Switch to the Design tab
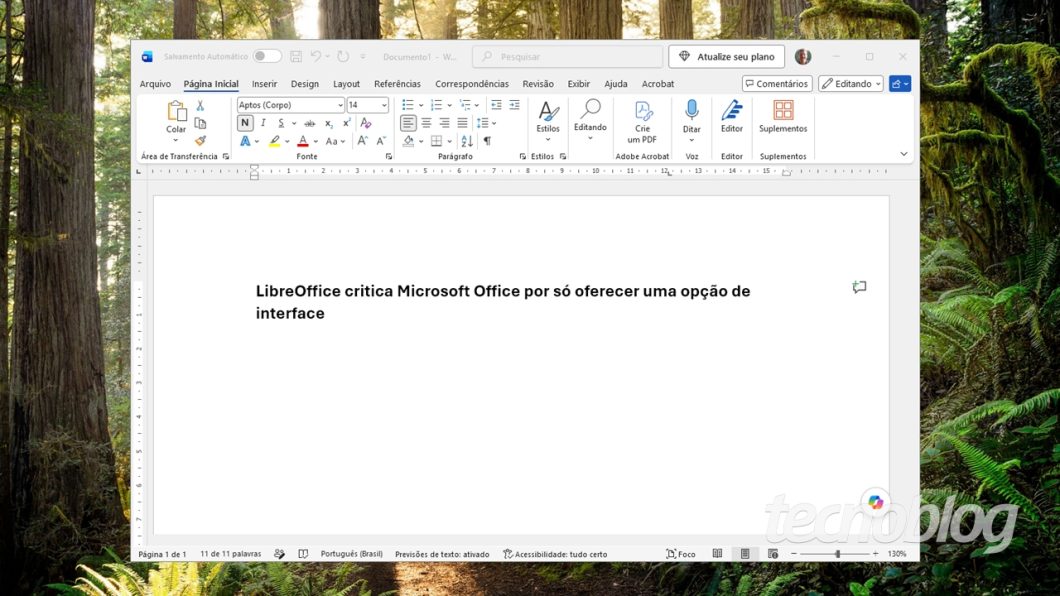This screenshot has height=596, width=1060. (305, 84)
